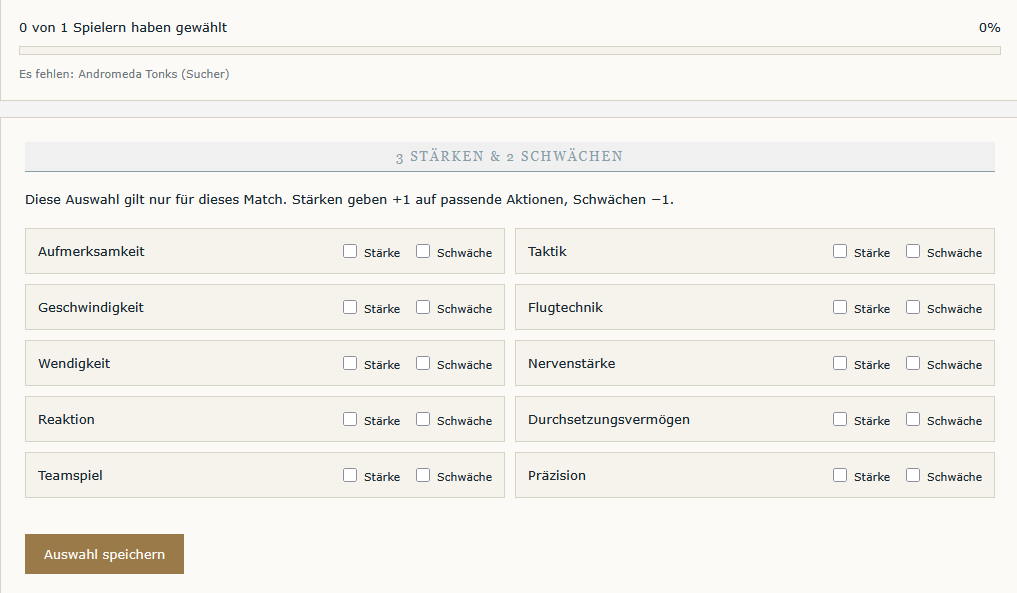
Task: Tick Stärke for Teamspiel
Action: click(x=350, y=475)
